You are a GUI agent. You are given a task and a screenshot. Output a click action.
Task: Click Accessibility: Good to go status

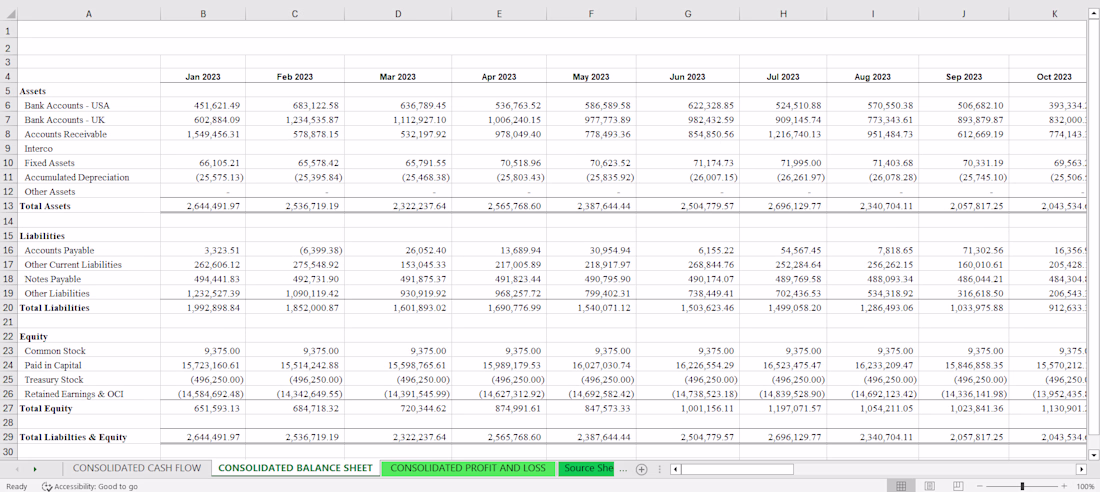tap(90, 486)
